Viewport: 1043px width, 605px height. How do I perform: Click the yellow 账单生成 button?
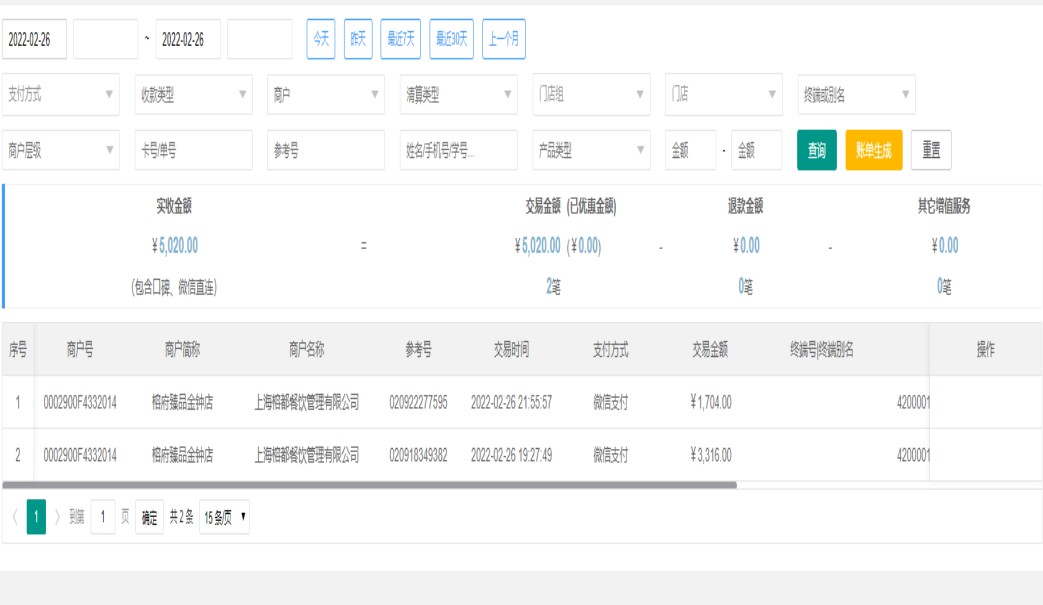click(x=874, y=150)
